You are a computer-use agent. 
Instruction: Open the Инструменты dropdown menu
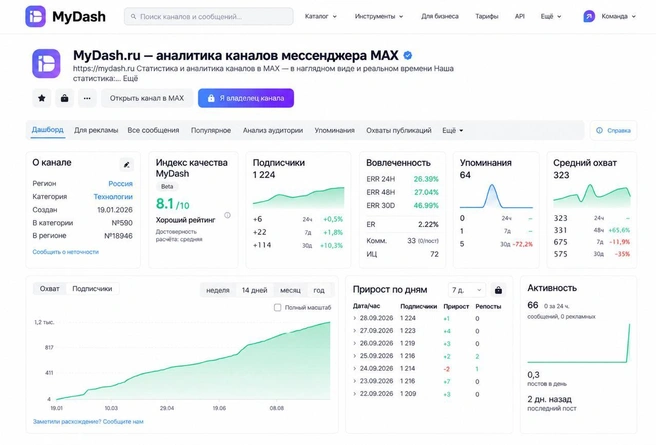(x=379, y=16)
